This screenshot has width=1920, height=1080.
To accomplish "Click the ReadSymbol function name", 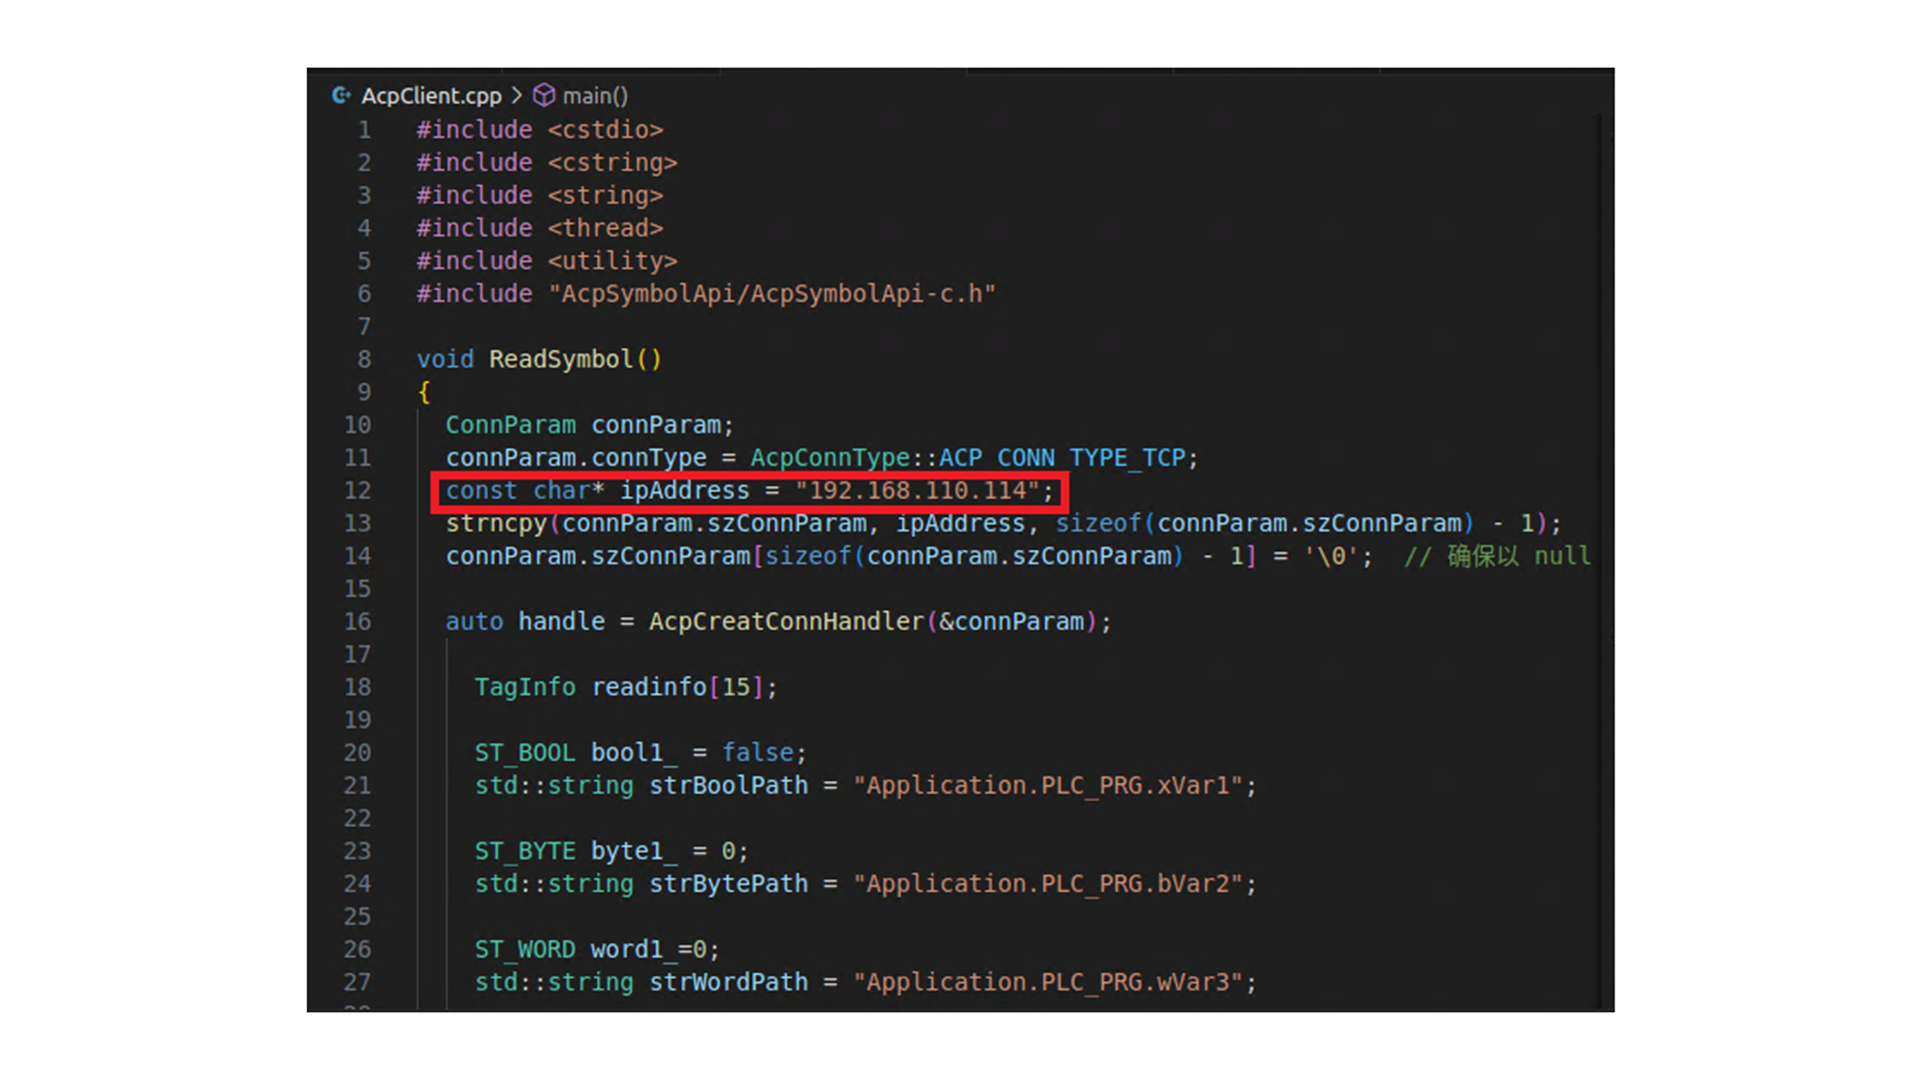I will (560, 359).
